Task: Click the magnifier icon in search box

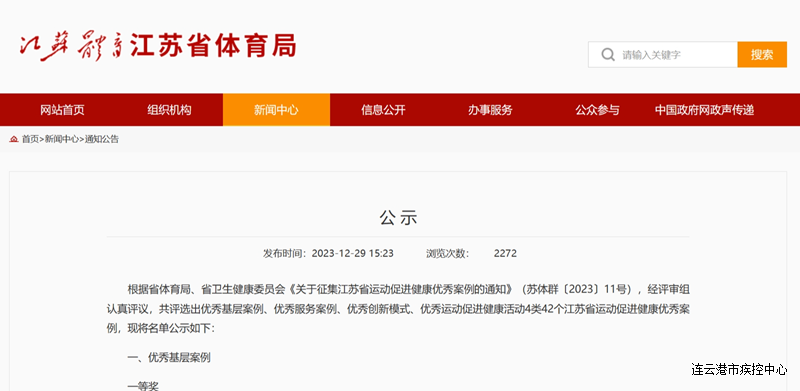Action: pyautogui.click(x=608, y=55)
